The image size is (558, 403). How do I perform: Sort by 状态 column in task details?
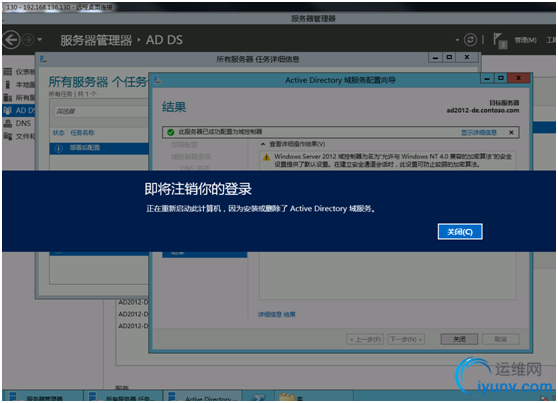(58, 133)
